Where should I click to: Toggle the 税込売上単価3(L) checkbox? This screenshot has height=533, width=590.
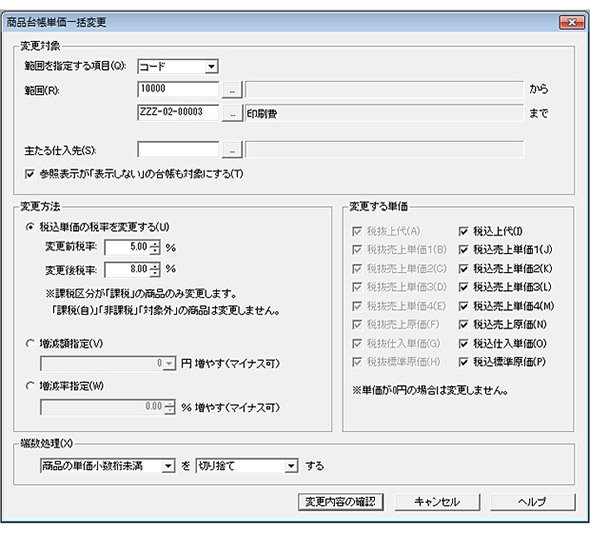[x=464, y=287]
